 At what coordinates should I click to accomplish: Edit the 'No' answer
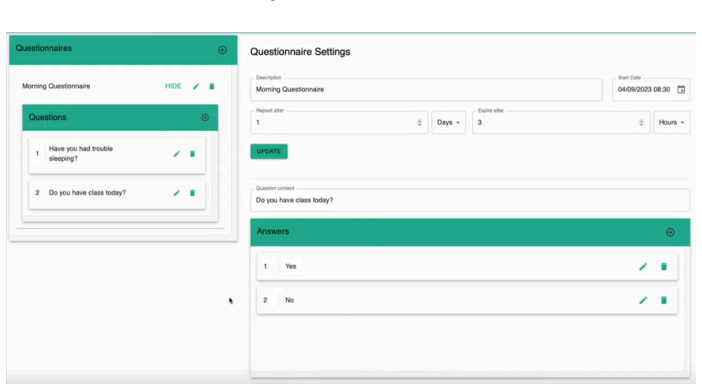(643, 300)
